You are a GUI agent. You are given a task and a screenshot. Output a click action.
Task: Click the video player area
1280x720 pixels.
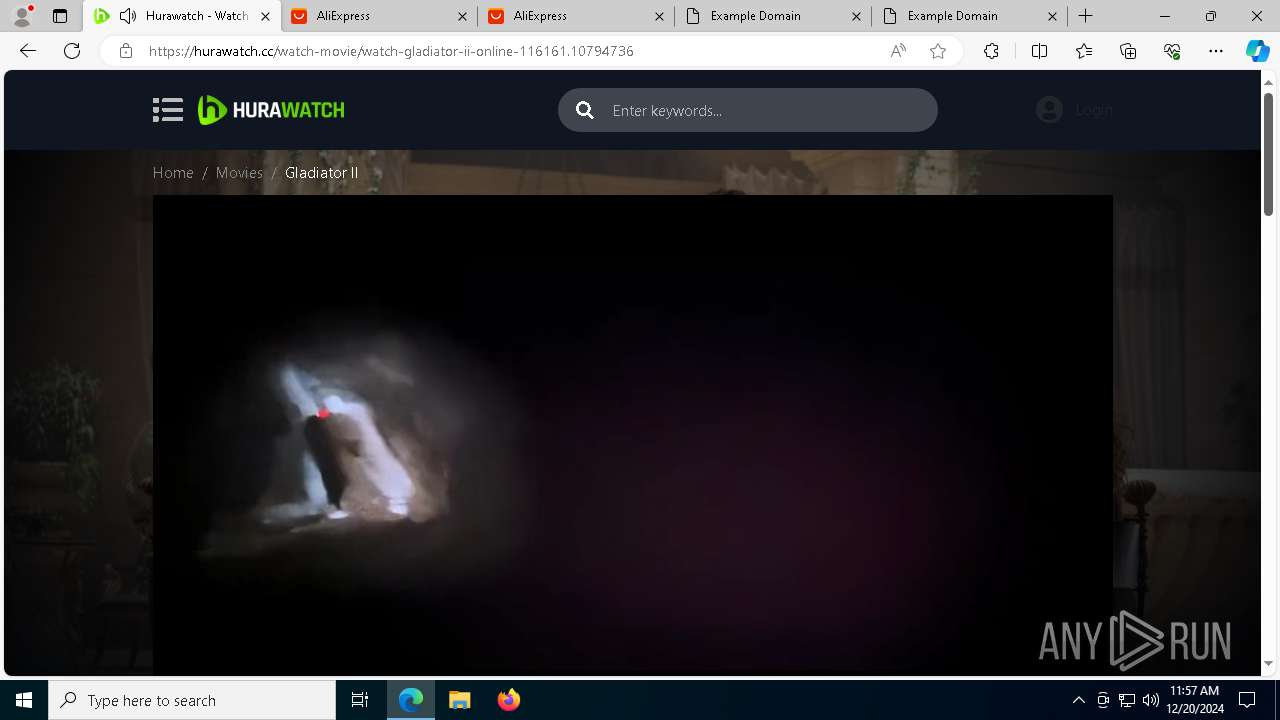[x=632, y=435]
